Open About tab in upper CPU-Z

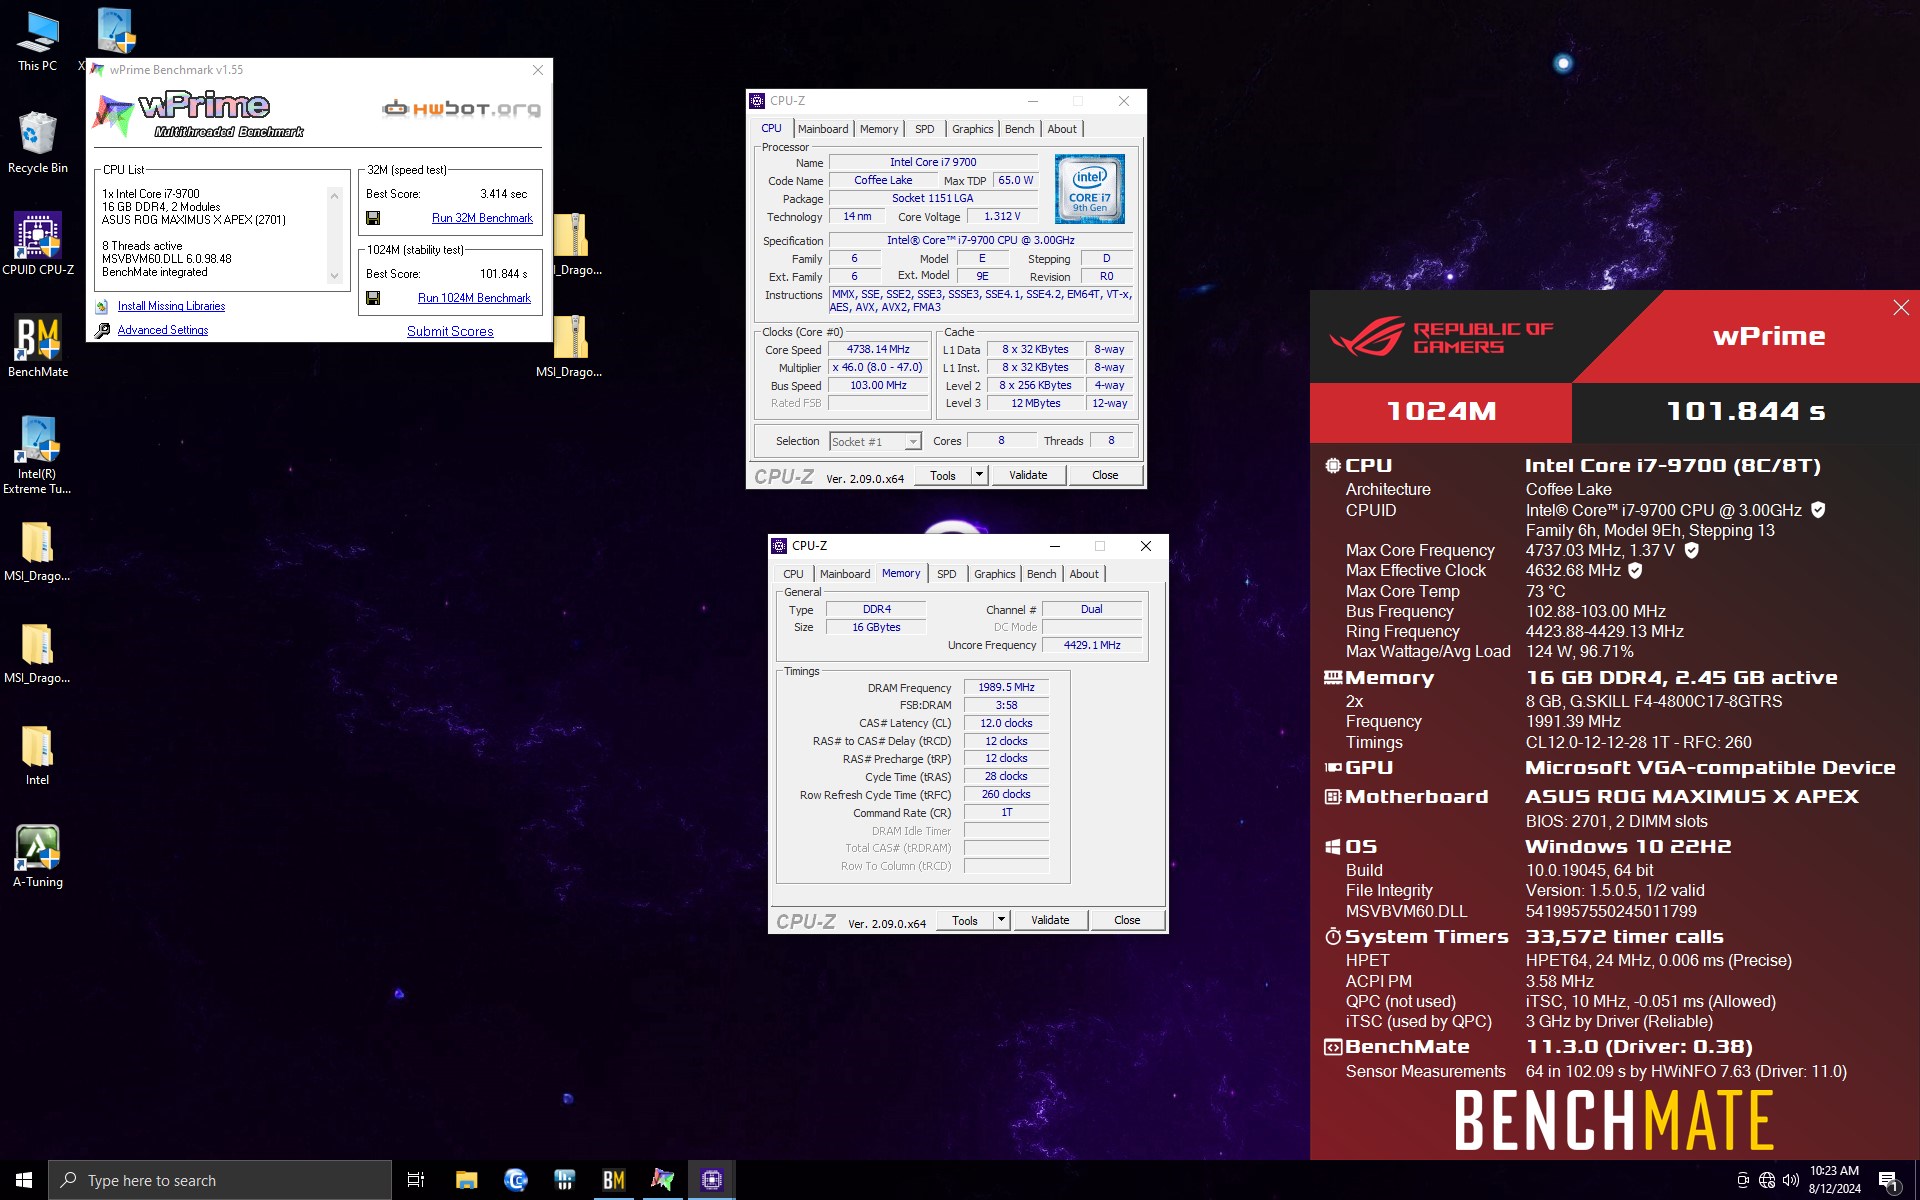[x=1062, y=129]
